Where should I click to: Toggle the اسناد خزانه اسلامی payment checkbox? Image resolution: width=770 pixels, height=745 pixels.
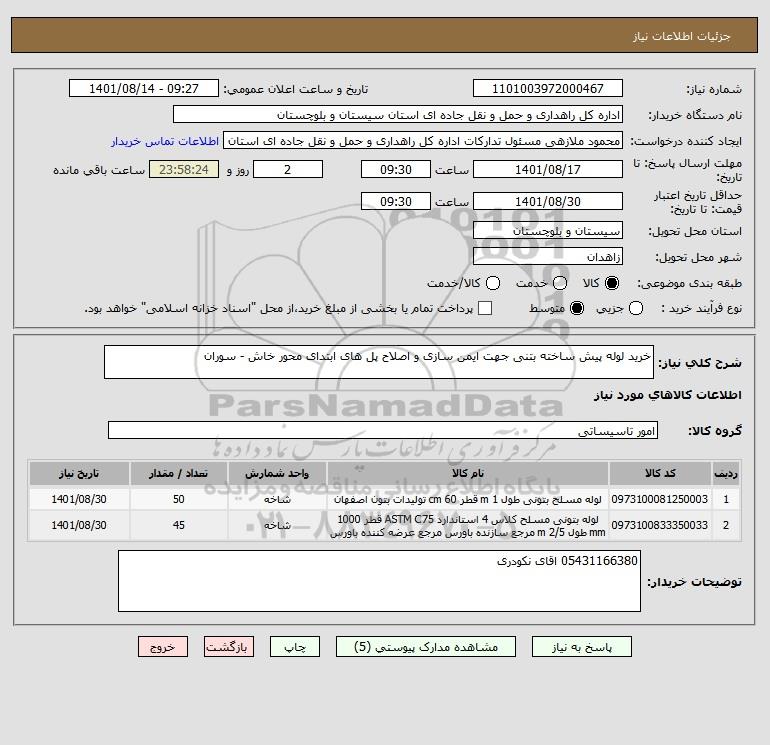[x=485, y=308]
